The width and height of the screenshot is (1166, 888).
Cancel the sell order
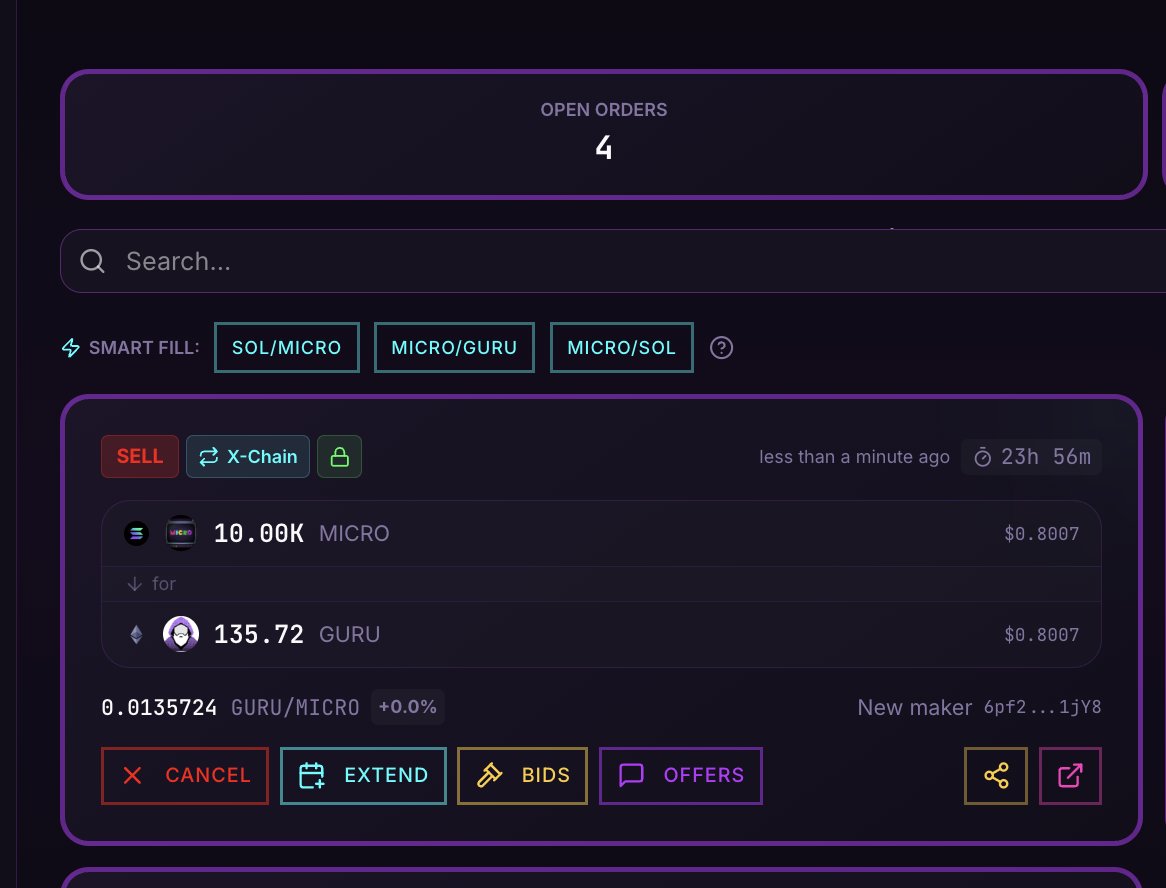tap(185, 776)
